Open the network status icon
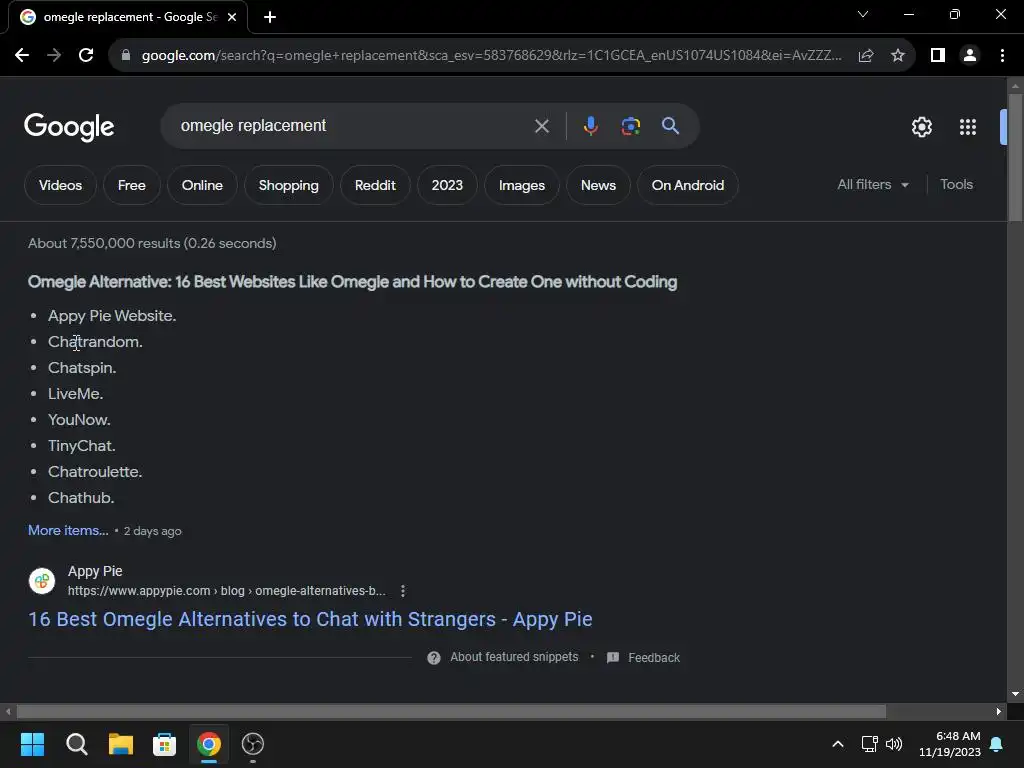 pyautogui.click(x=869, y=744)
